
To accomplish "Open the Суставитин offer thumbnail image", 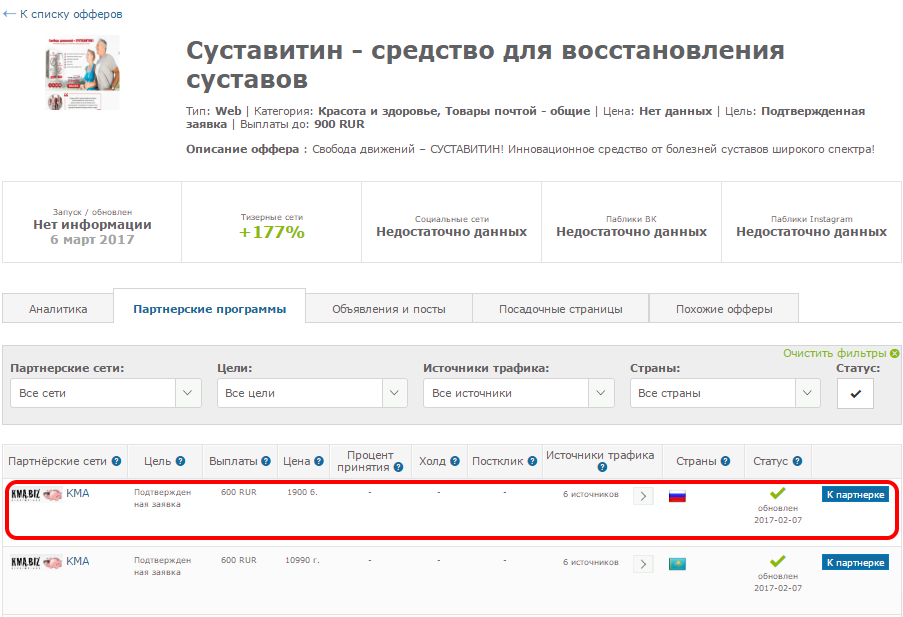I will (82, 73).
